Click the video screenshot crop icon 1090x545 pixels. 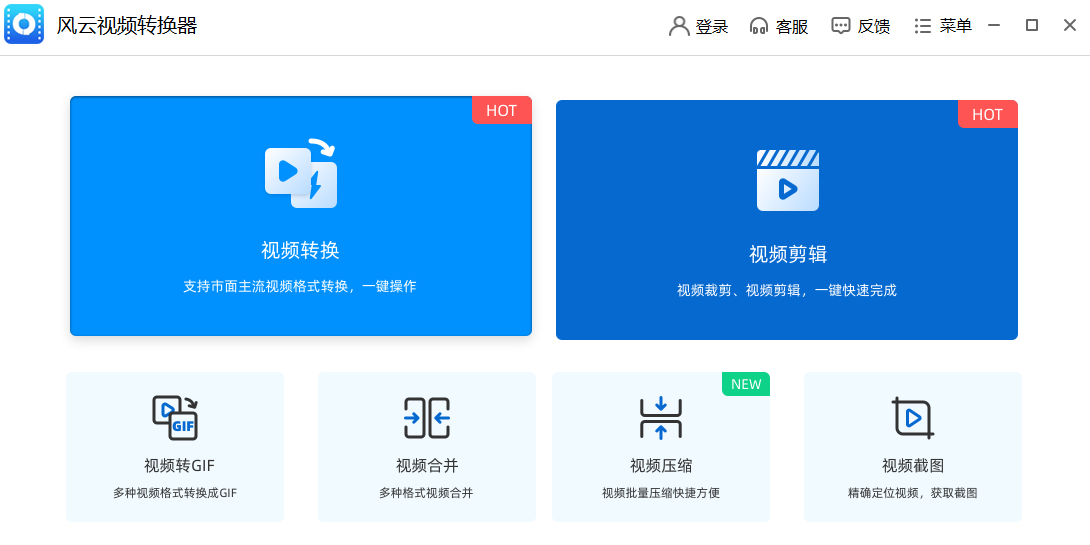pyautogui.click(x=912, y=418)
